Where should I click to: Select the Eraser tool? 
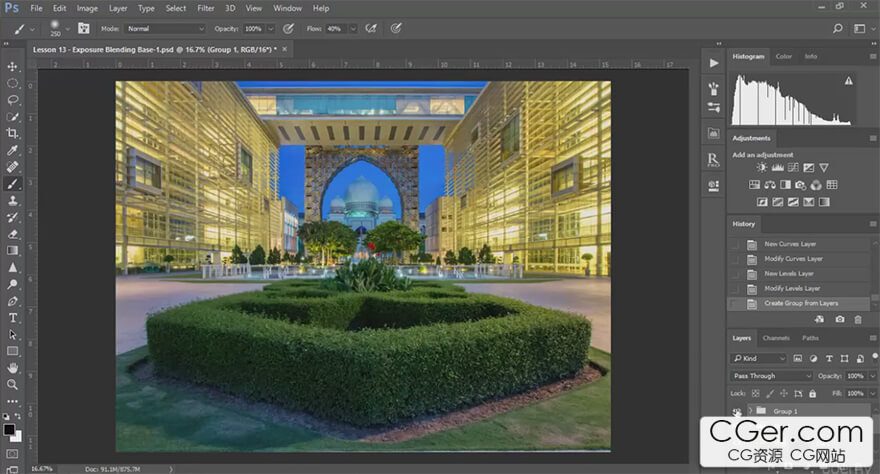click(x=12, y=234)
